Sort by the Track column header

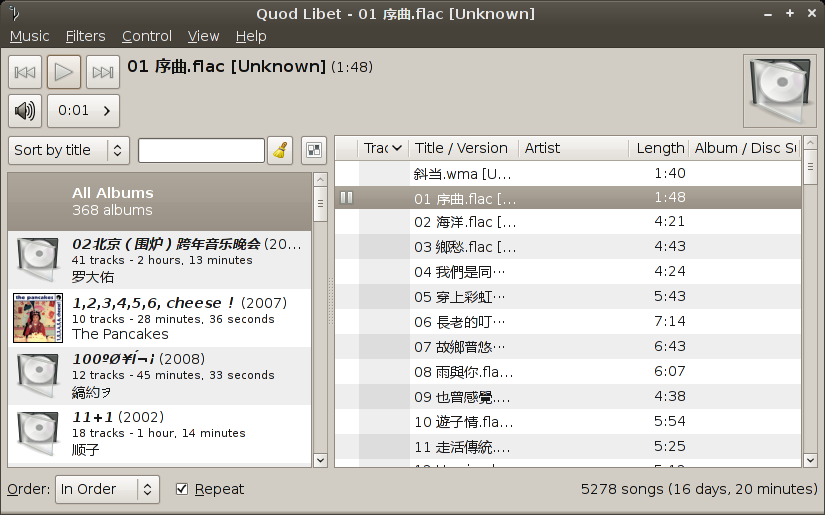(x=383, y=148)
